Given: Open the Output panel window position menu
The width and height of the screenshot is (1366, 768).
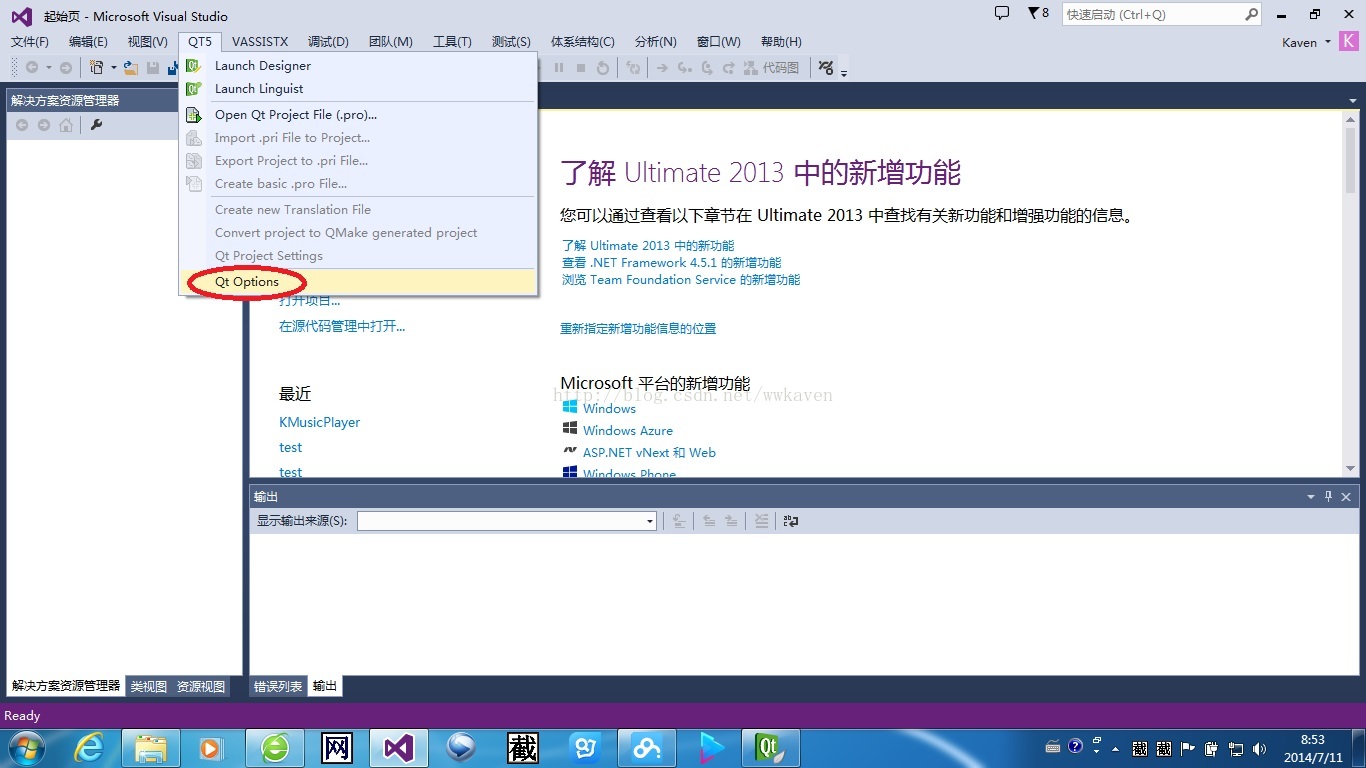Looking at the screenshot, I should 1311,496.
